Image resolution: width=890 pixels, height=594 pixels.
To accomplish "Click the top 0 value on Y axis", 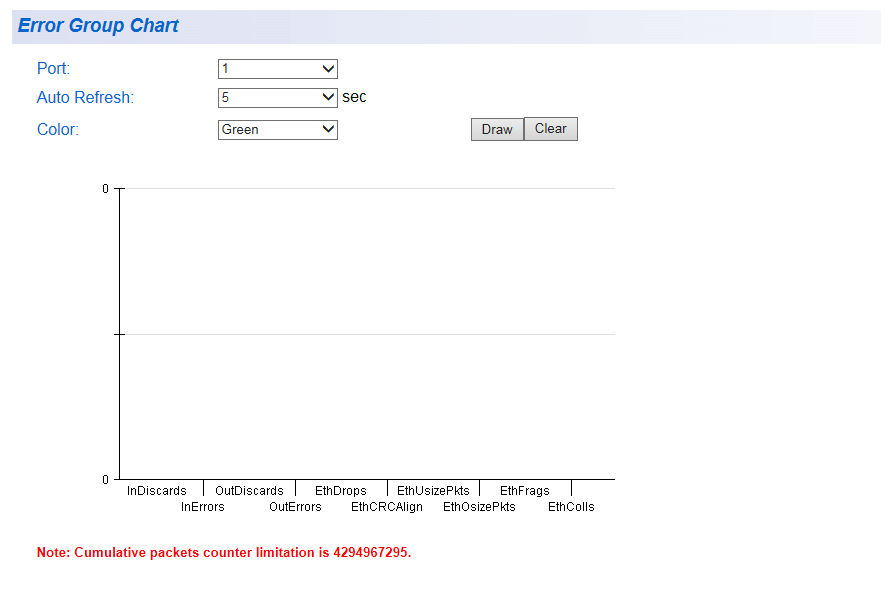I will (x=106, y=189).
